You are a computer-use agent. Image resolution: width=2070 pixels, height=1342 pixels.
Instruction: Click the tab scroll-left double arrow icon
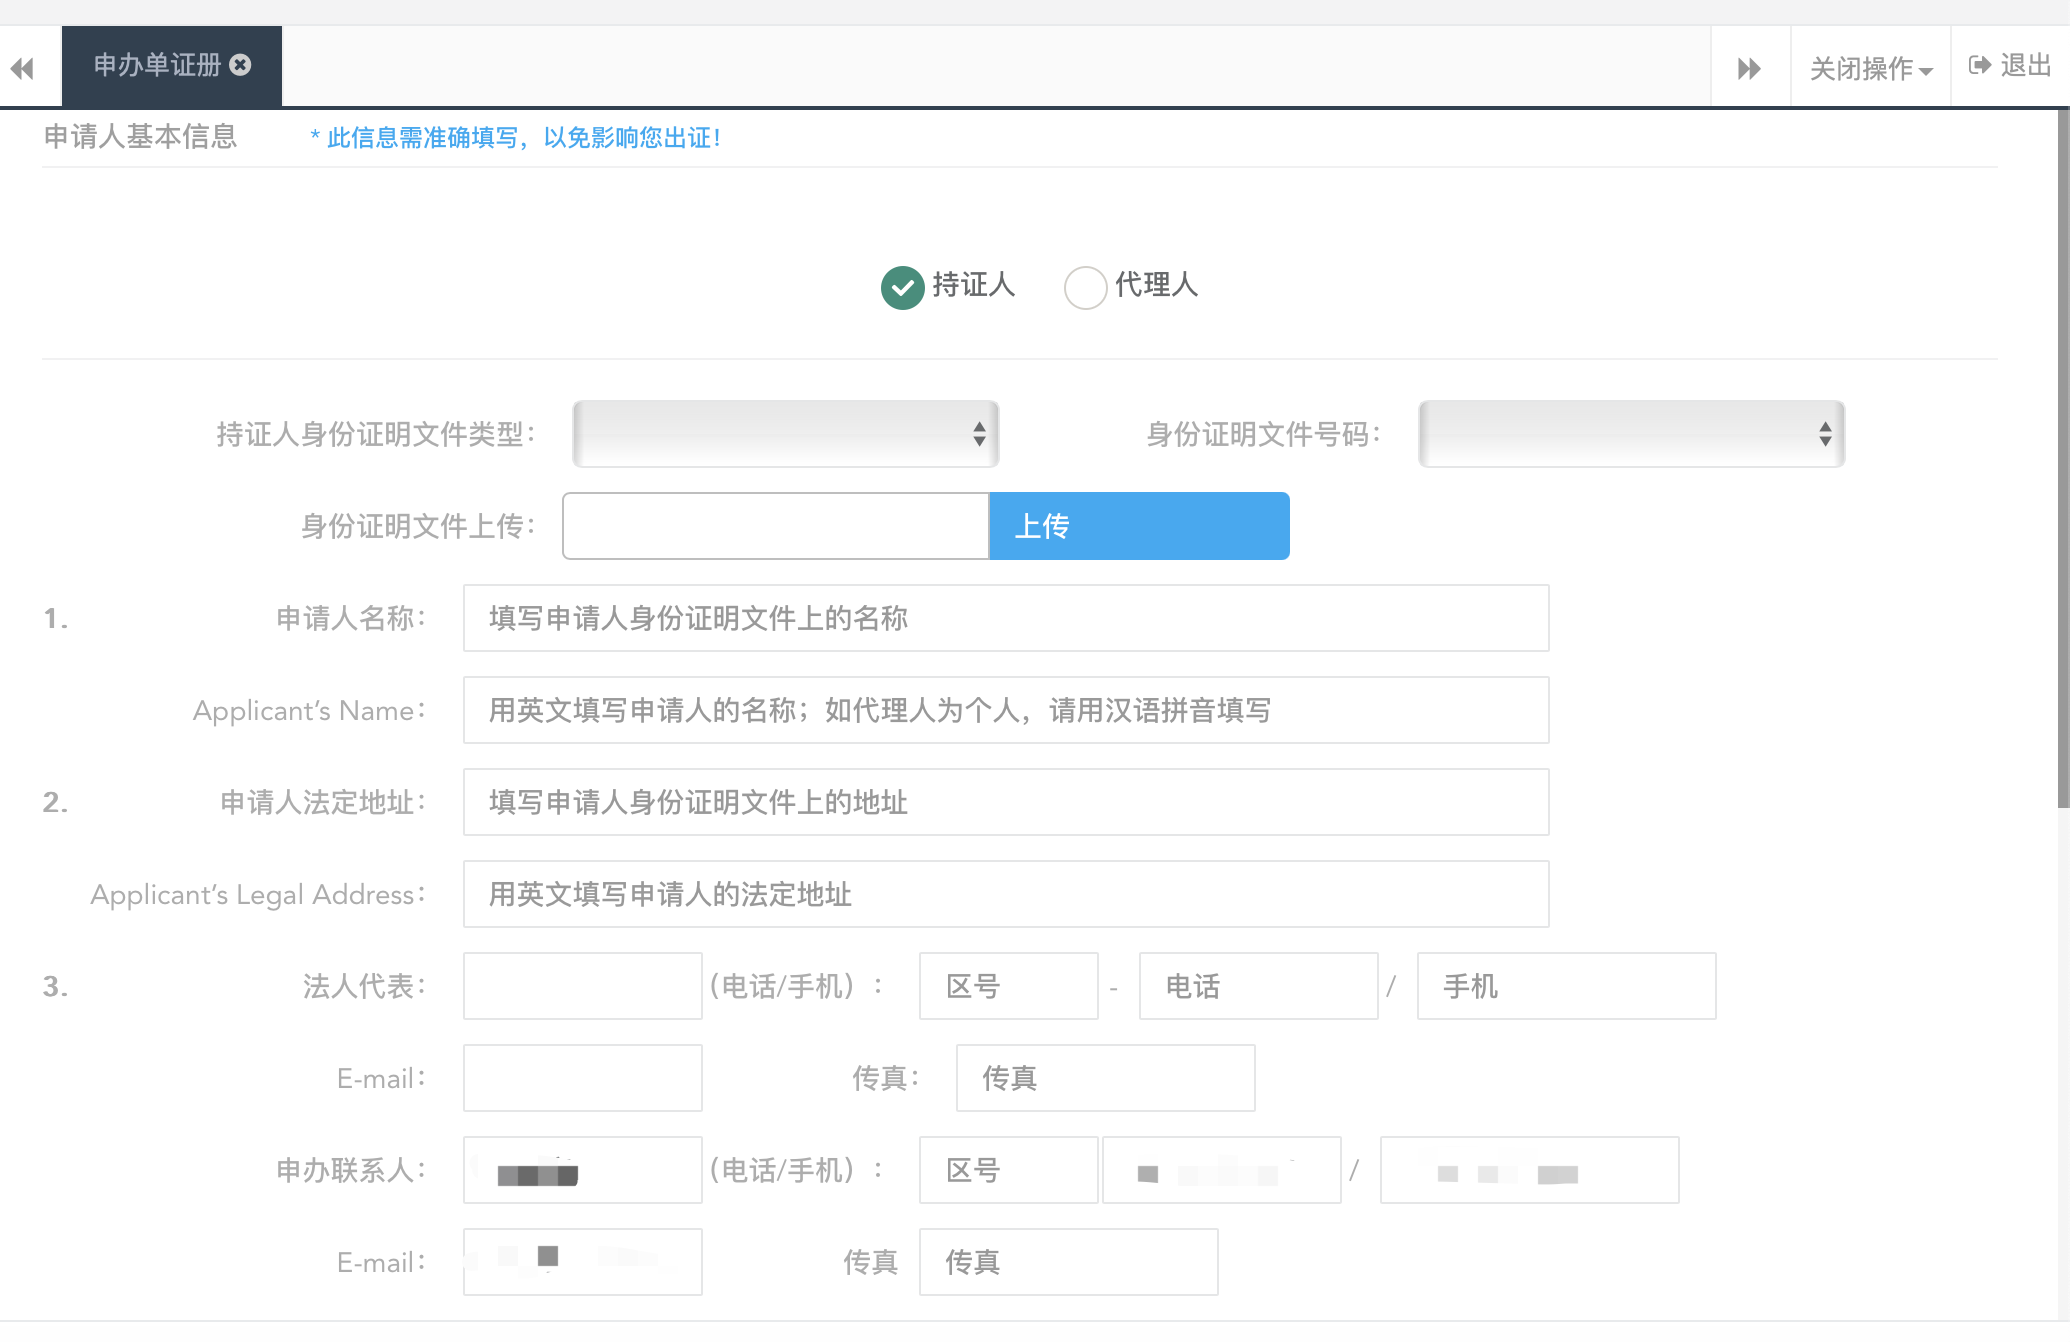pyautogui.click(x=22, y=68)
